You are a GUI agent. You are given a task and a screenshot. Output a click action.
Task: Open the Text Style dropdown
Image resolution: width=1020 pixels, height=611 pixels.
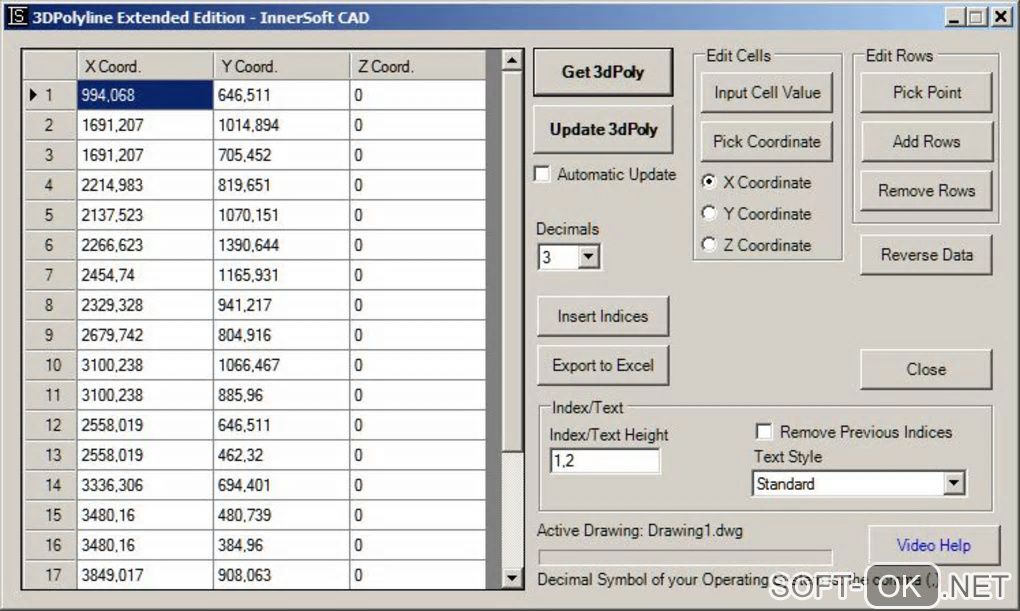coord(954,483)
